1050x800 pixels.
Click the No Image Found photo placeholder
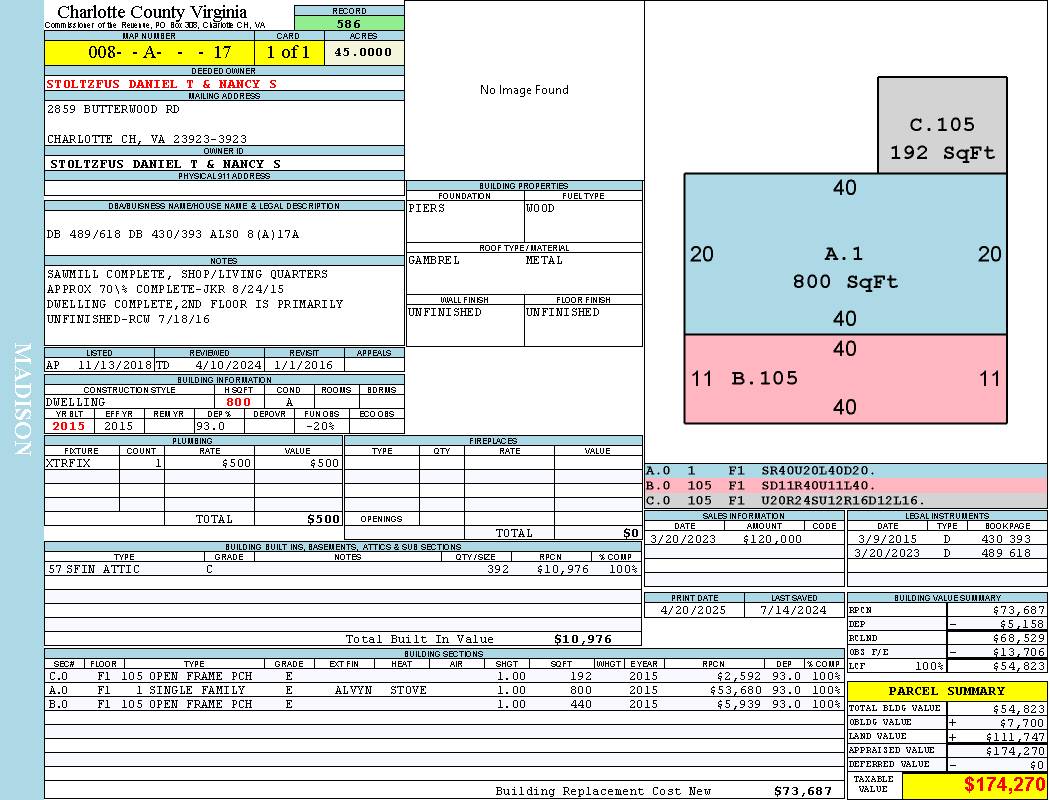524,90
